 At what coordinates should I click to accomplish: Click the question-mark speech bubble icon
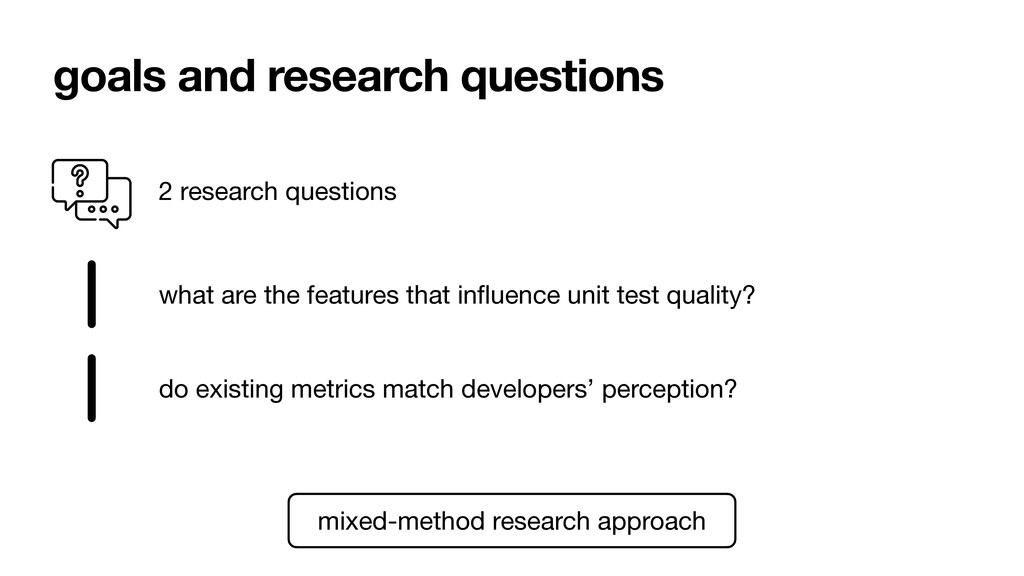pos(80,184)
